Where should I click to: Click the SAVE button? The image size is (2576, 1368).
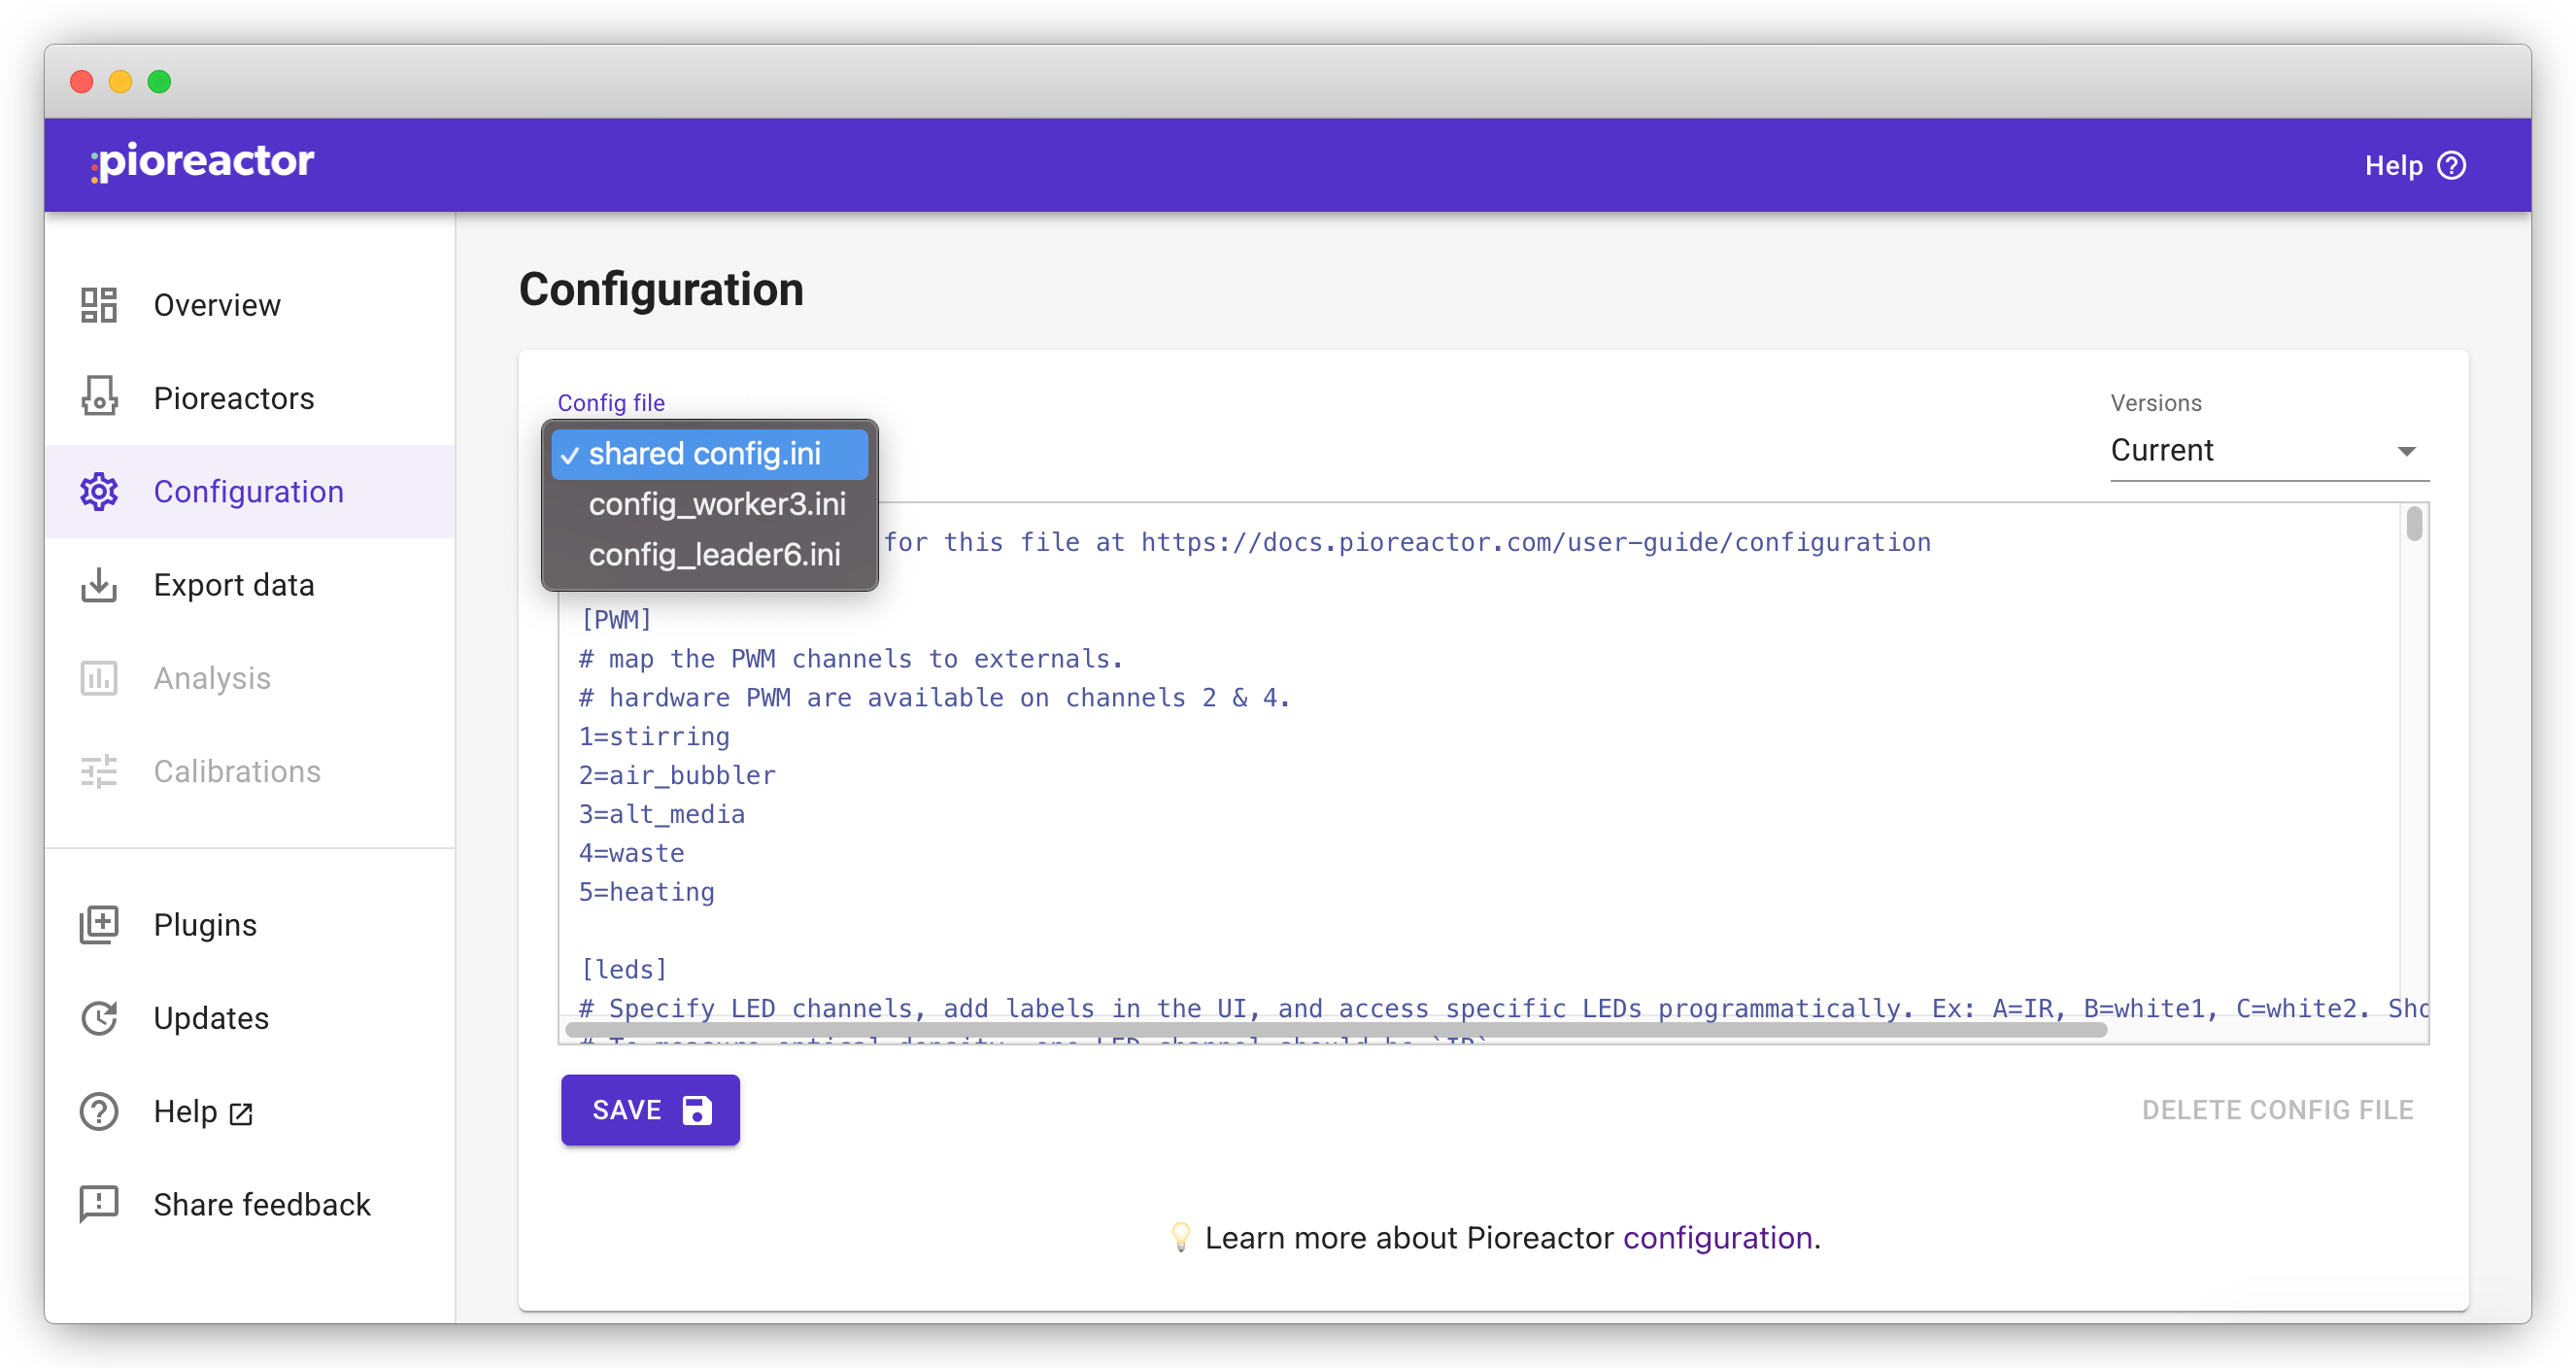(651, 1111)
